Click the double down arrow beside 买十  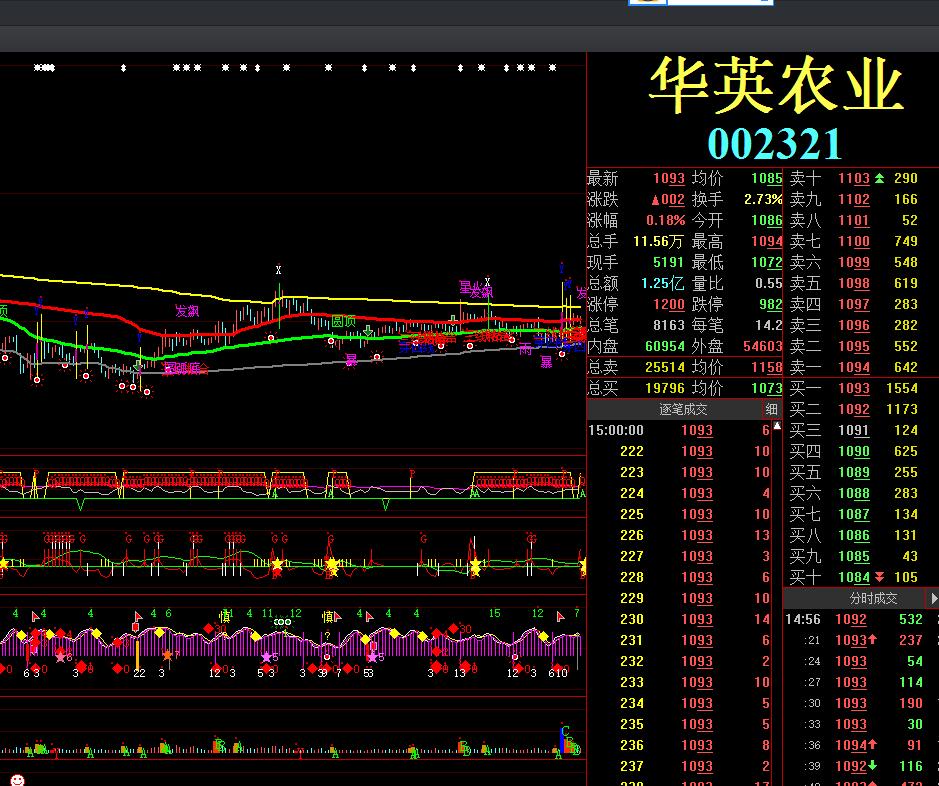879,577
